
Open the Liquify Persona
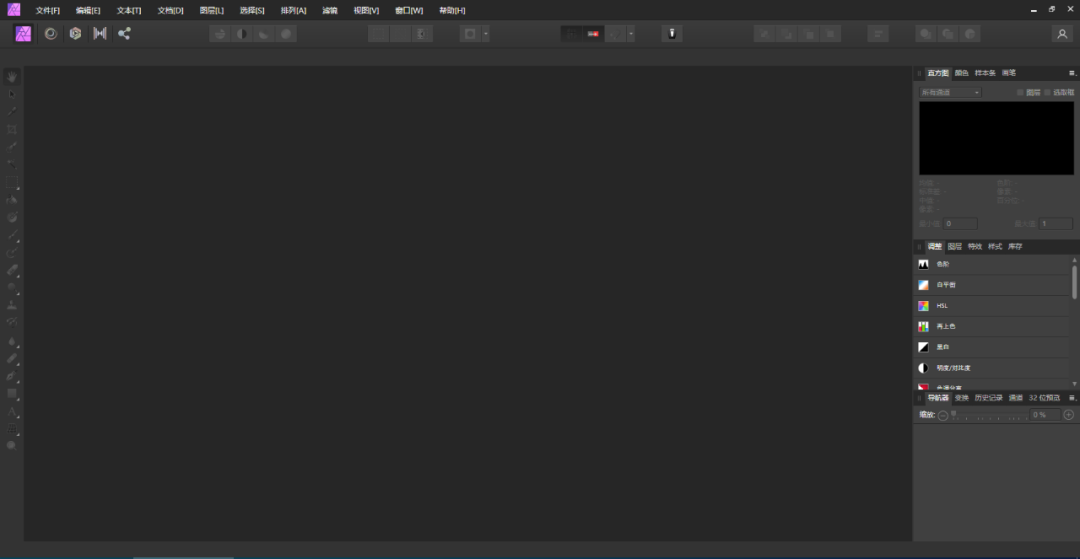point(49,33)
